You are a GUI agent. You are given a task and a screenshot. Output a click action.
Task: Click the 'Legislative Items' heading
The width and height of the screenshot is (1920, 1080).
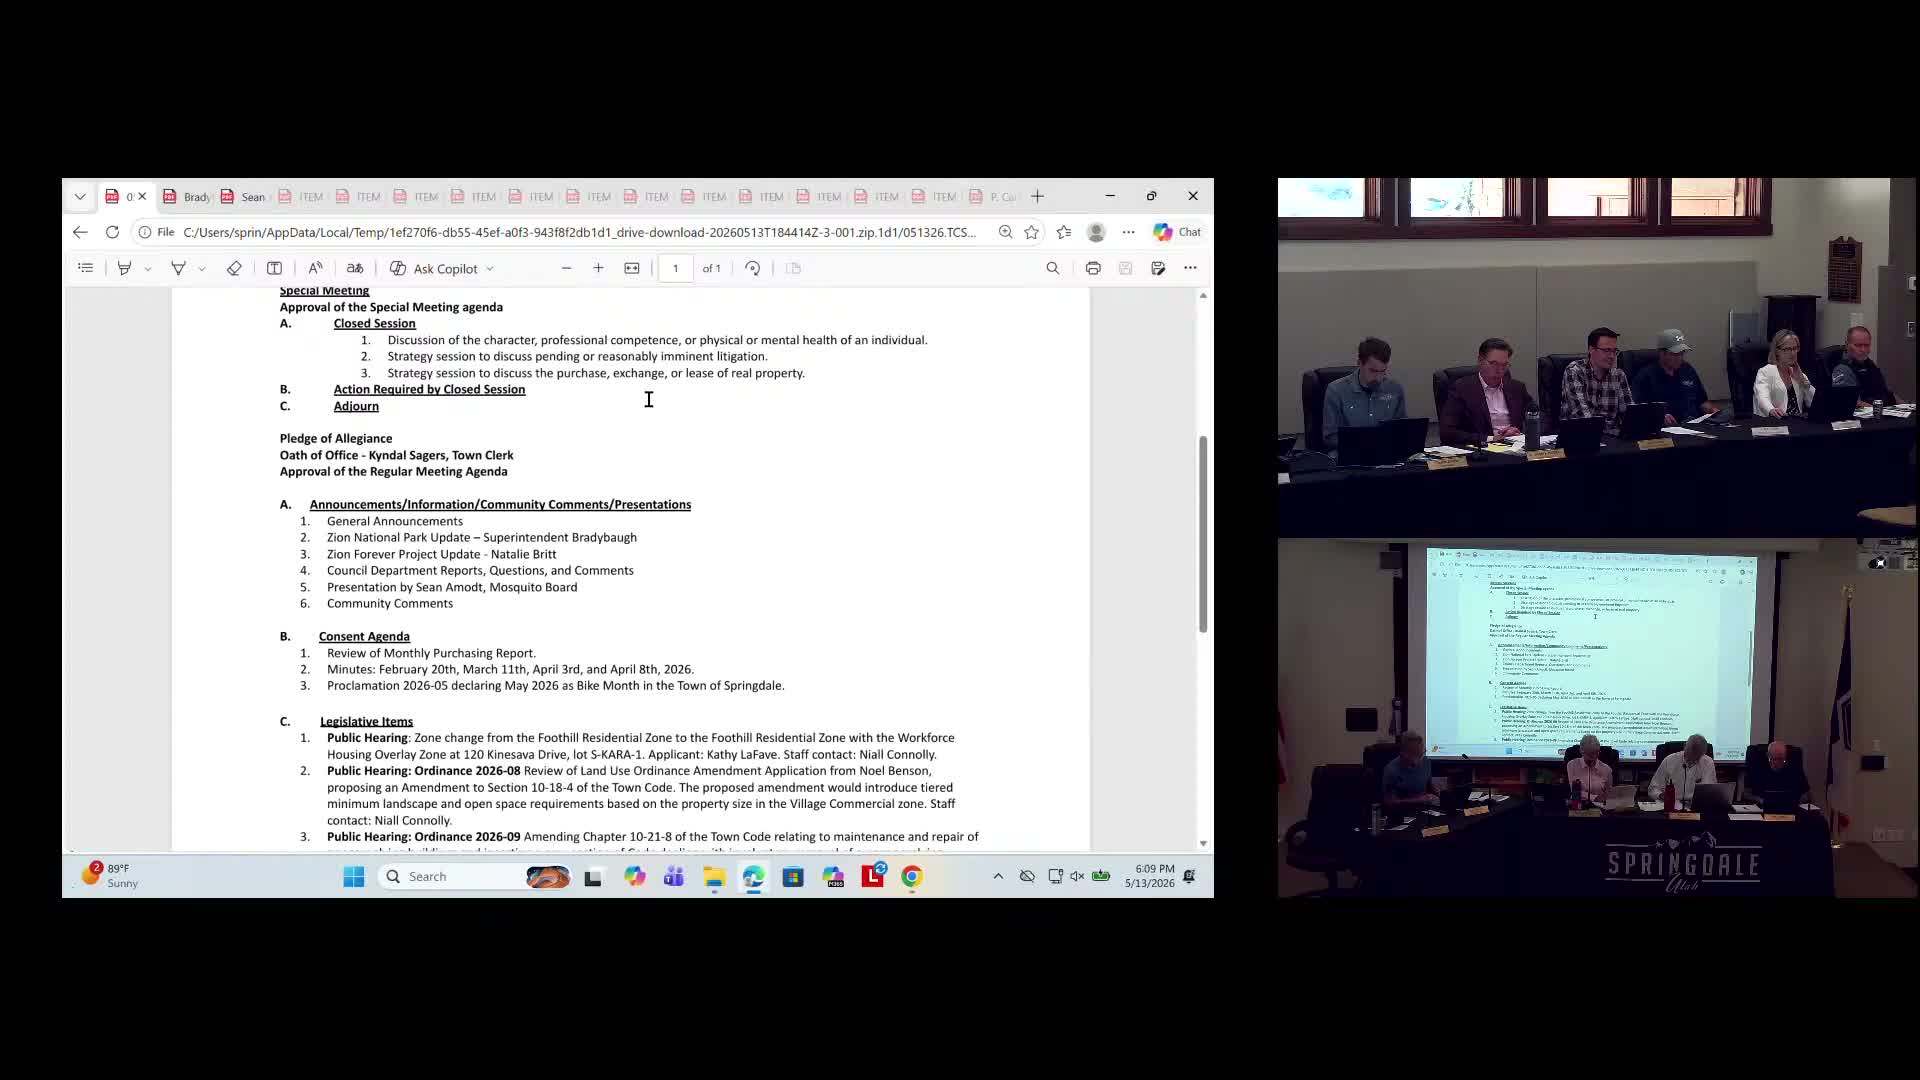pos(366,722)
